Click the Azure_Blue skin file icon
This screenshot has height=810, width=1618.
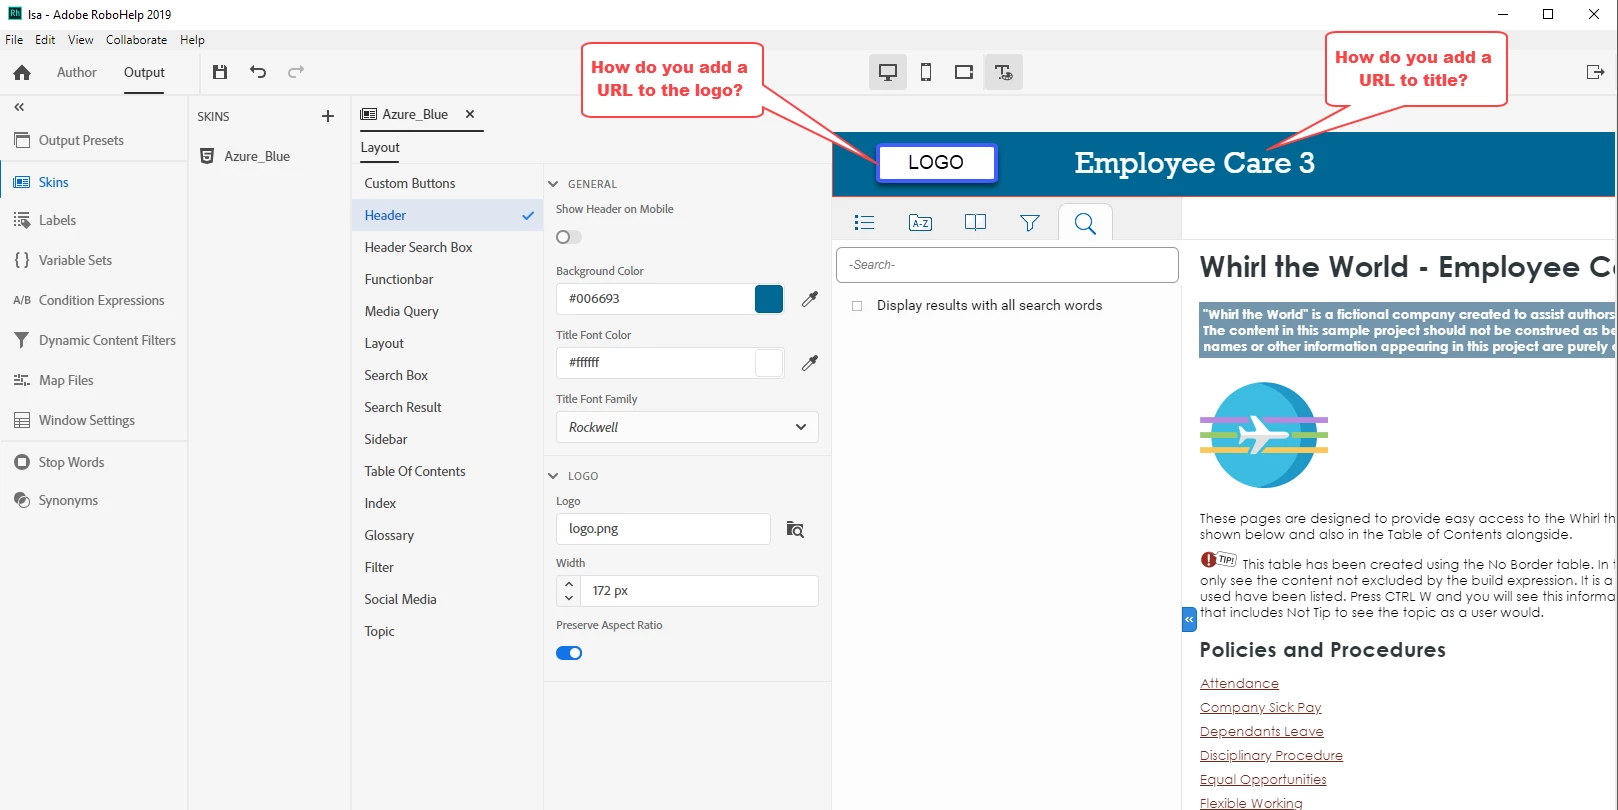[208, 156]
